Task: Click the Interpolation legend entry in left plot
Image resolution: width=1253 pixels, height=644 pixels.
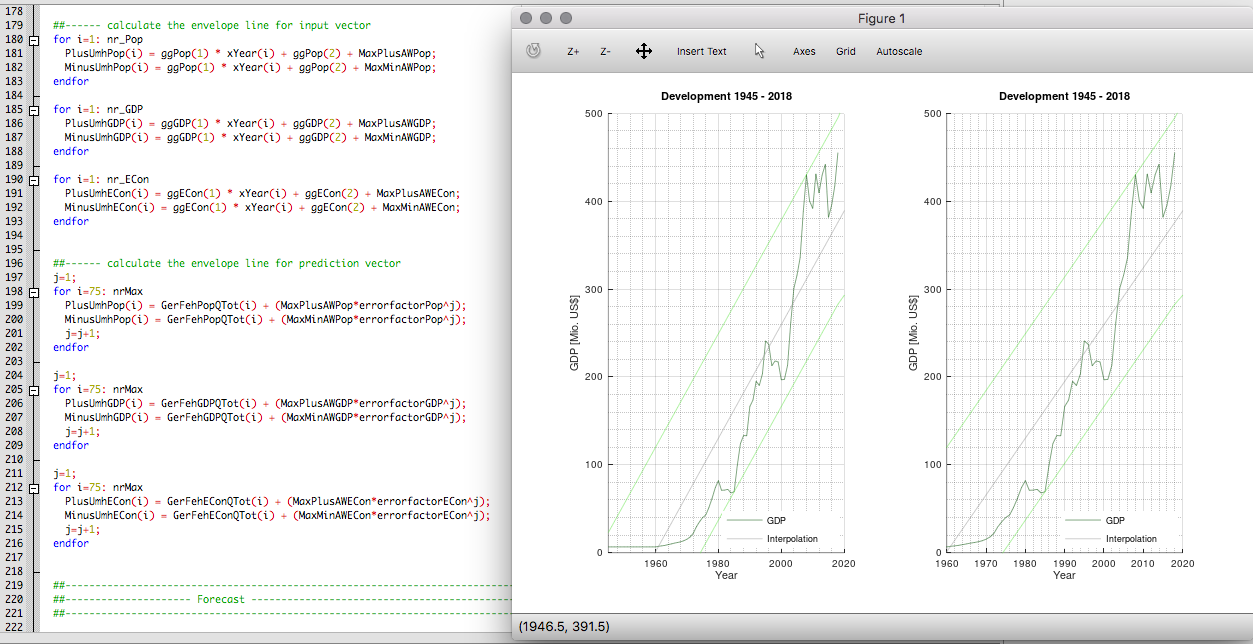Action: point(792,539)
